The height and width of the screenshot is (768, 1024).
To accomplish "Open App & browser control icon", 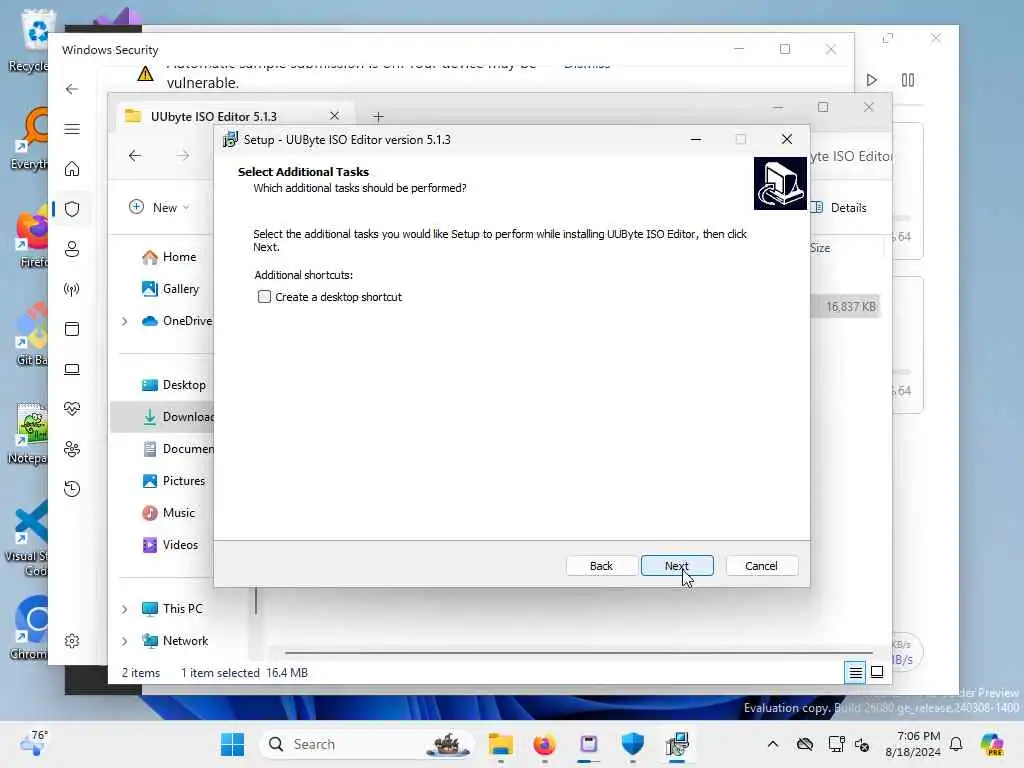I will [x=72, y=328].
